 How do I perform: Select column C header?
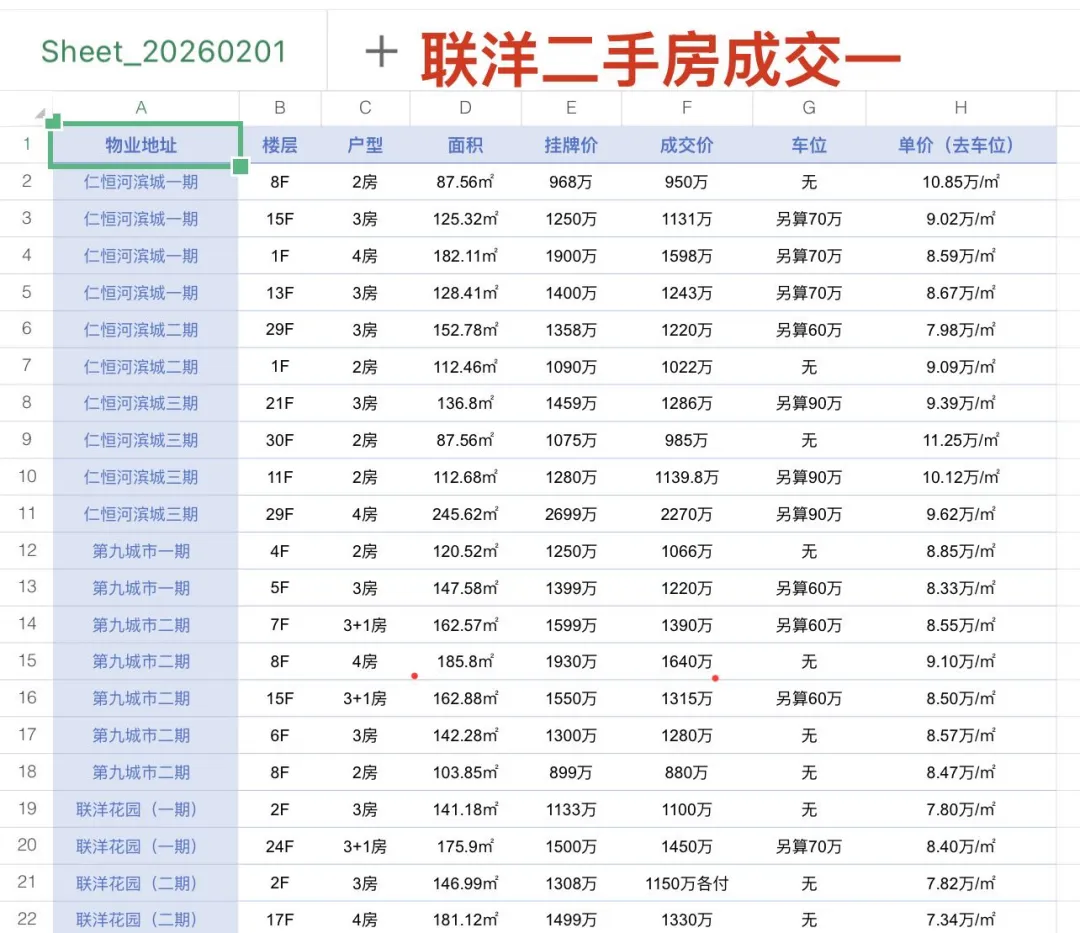[x=365, y=108]
